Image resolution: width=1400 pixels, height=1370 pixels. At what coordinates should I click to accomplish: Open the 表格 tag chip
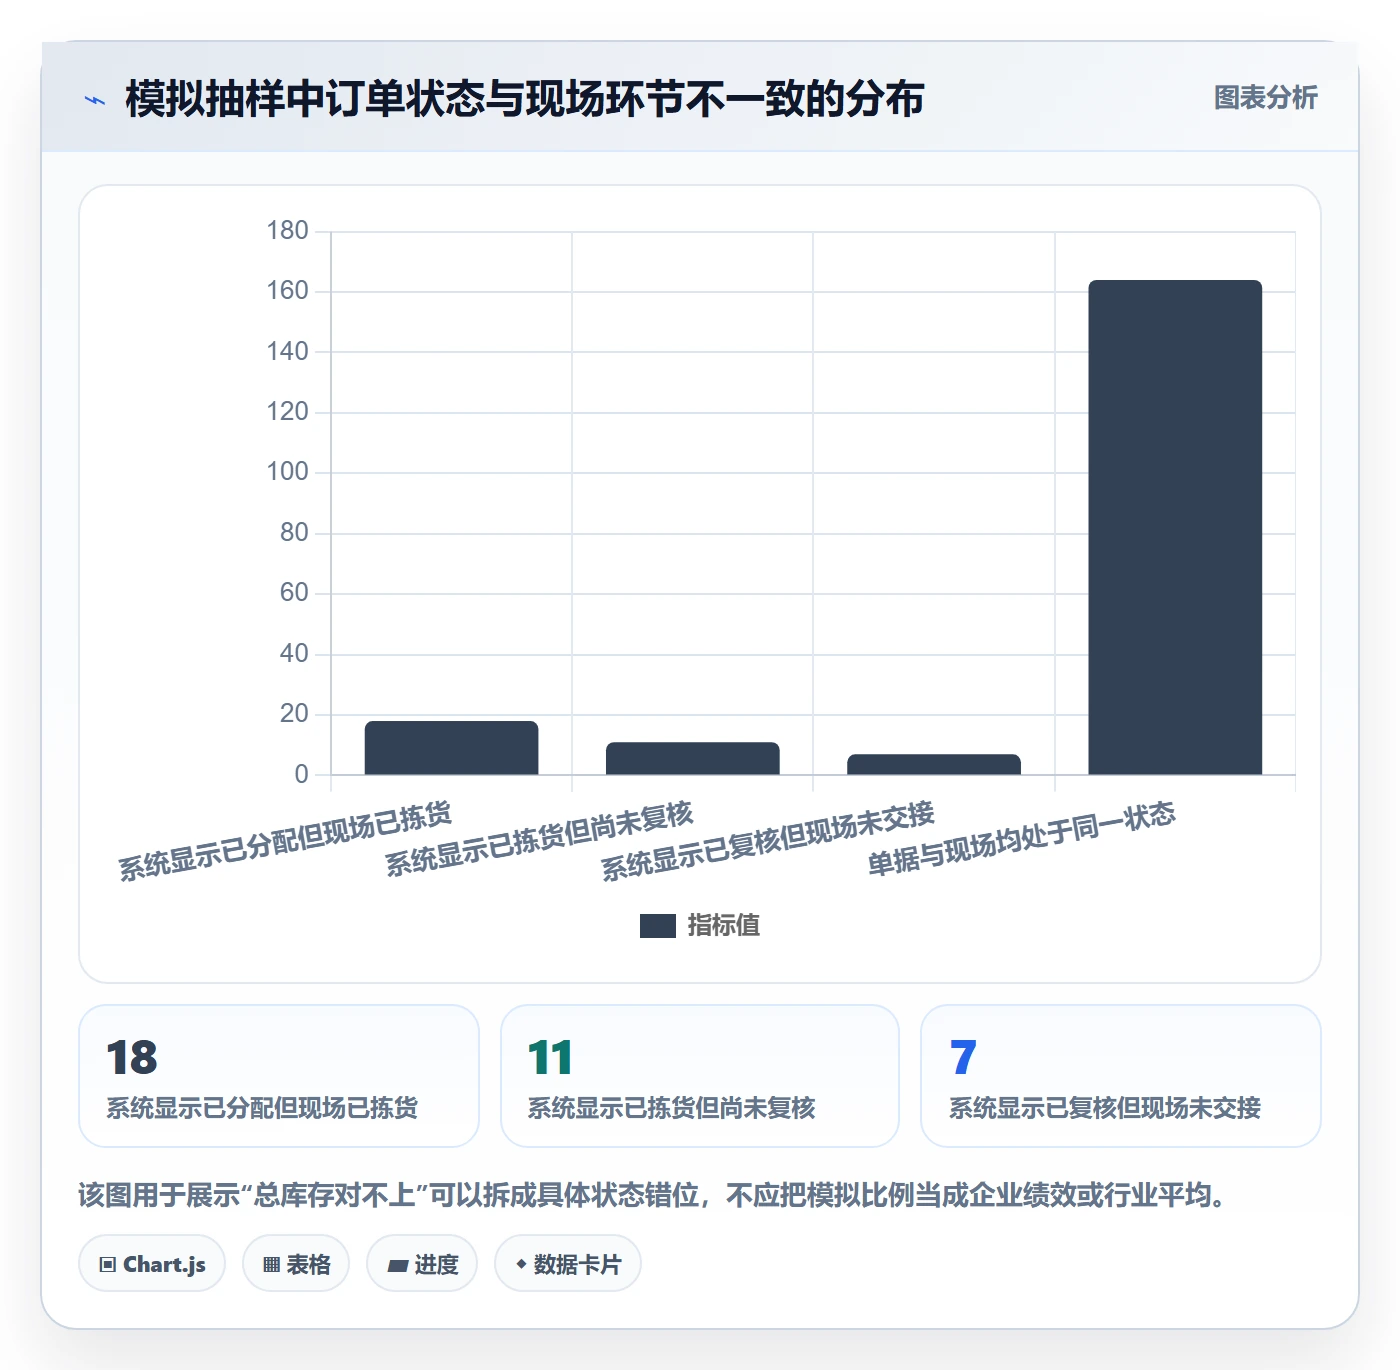[x=296, y=1264]
